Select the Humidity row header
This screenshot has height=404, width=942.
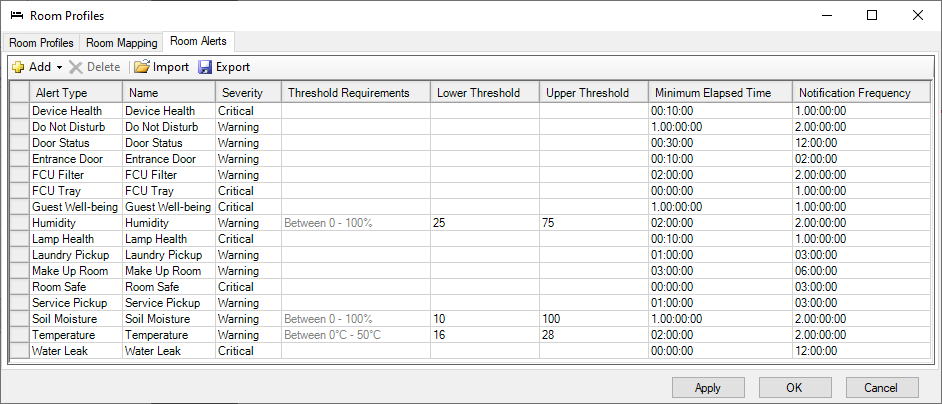click(x=19, y=223)
